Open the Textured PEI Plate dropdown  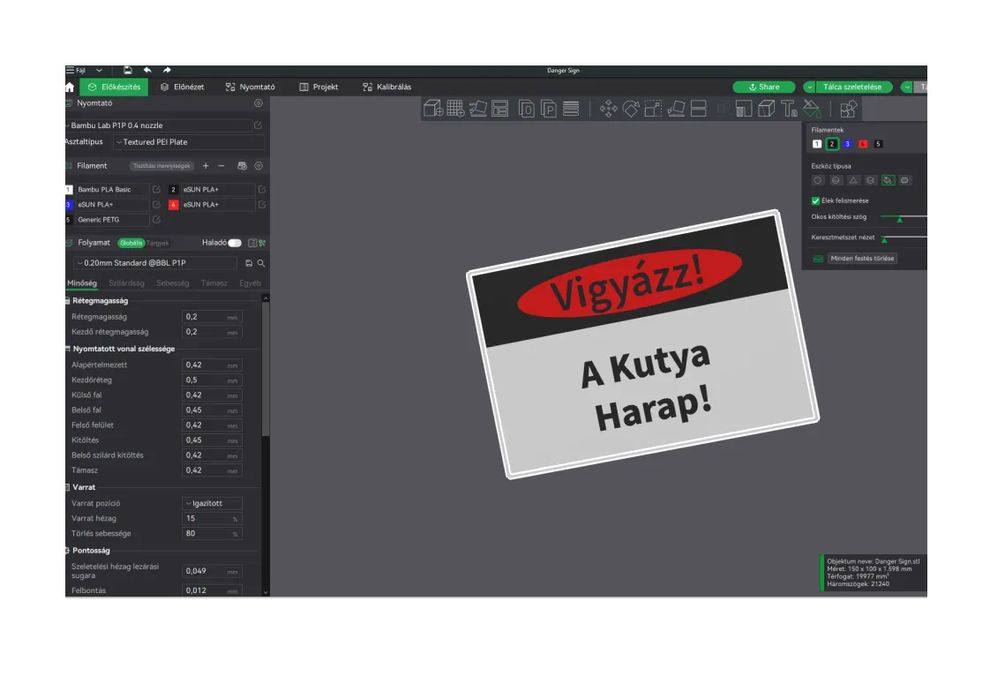click(190, 142)
